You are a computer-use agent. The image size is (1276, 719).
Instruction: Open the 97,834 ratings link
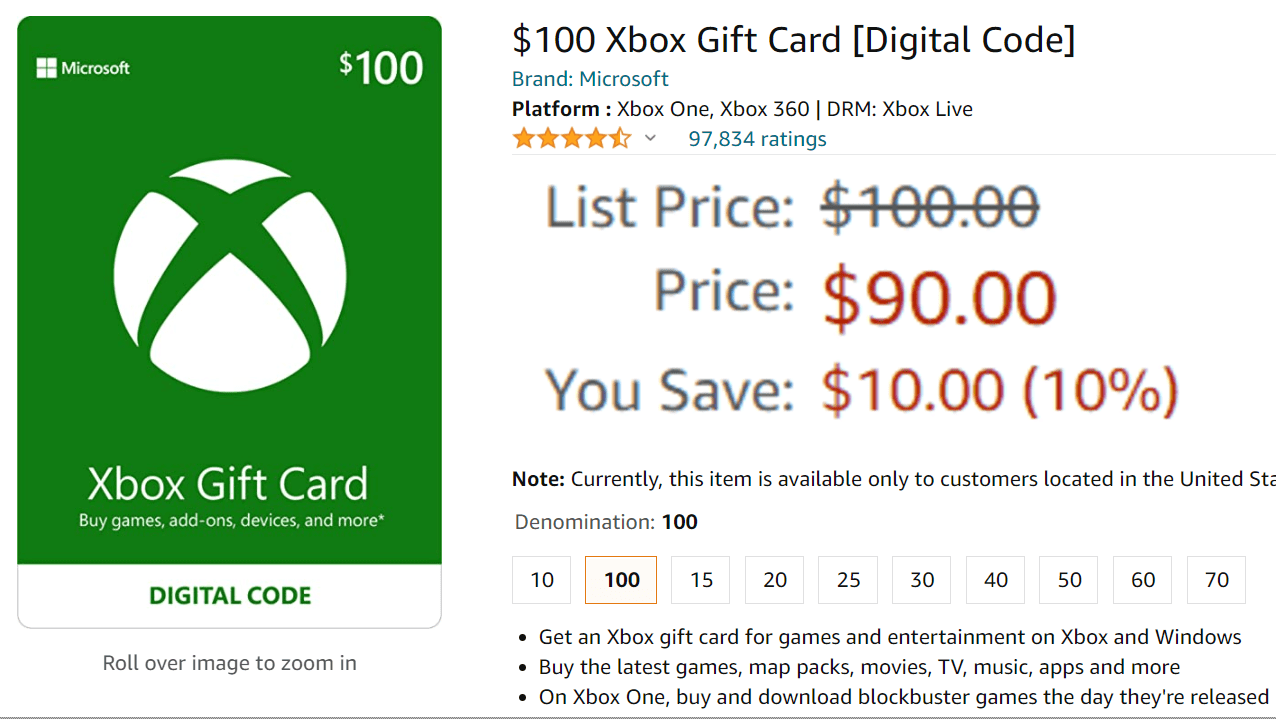(x=757, y=138)
